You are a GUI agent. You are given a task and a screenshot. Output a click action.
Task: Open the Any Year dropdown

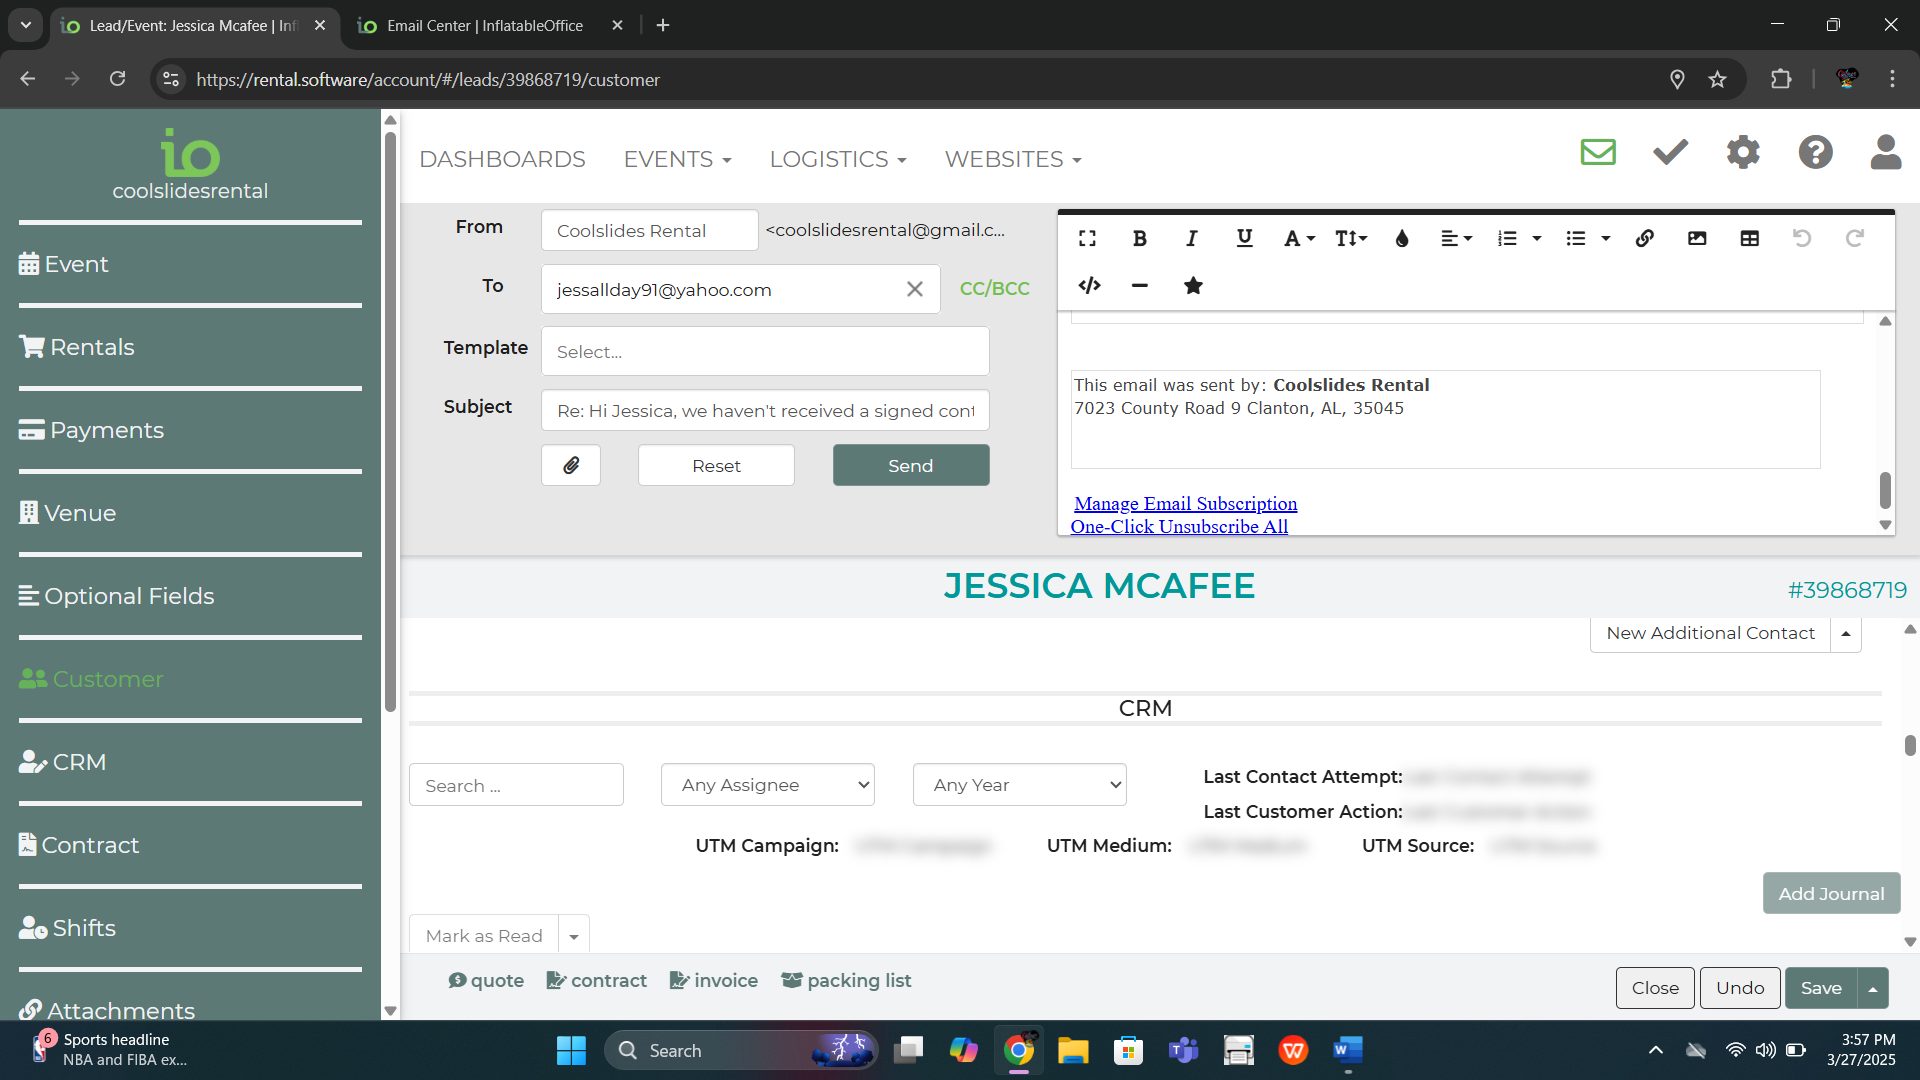pyautogui.click(x=1019, y=785)
